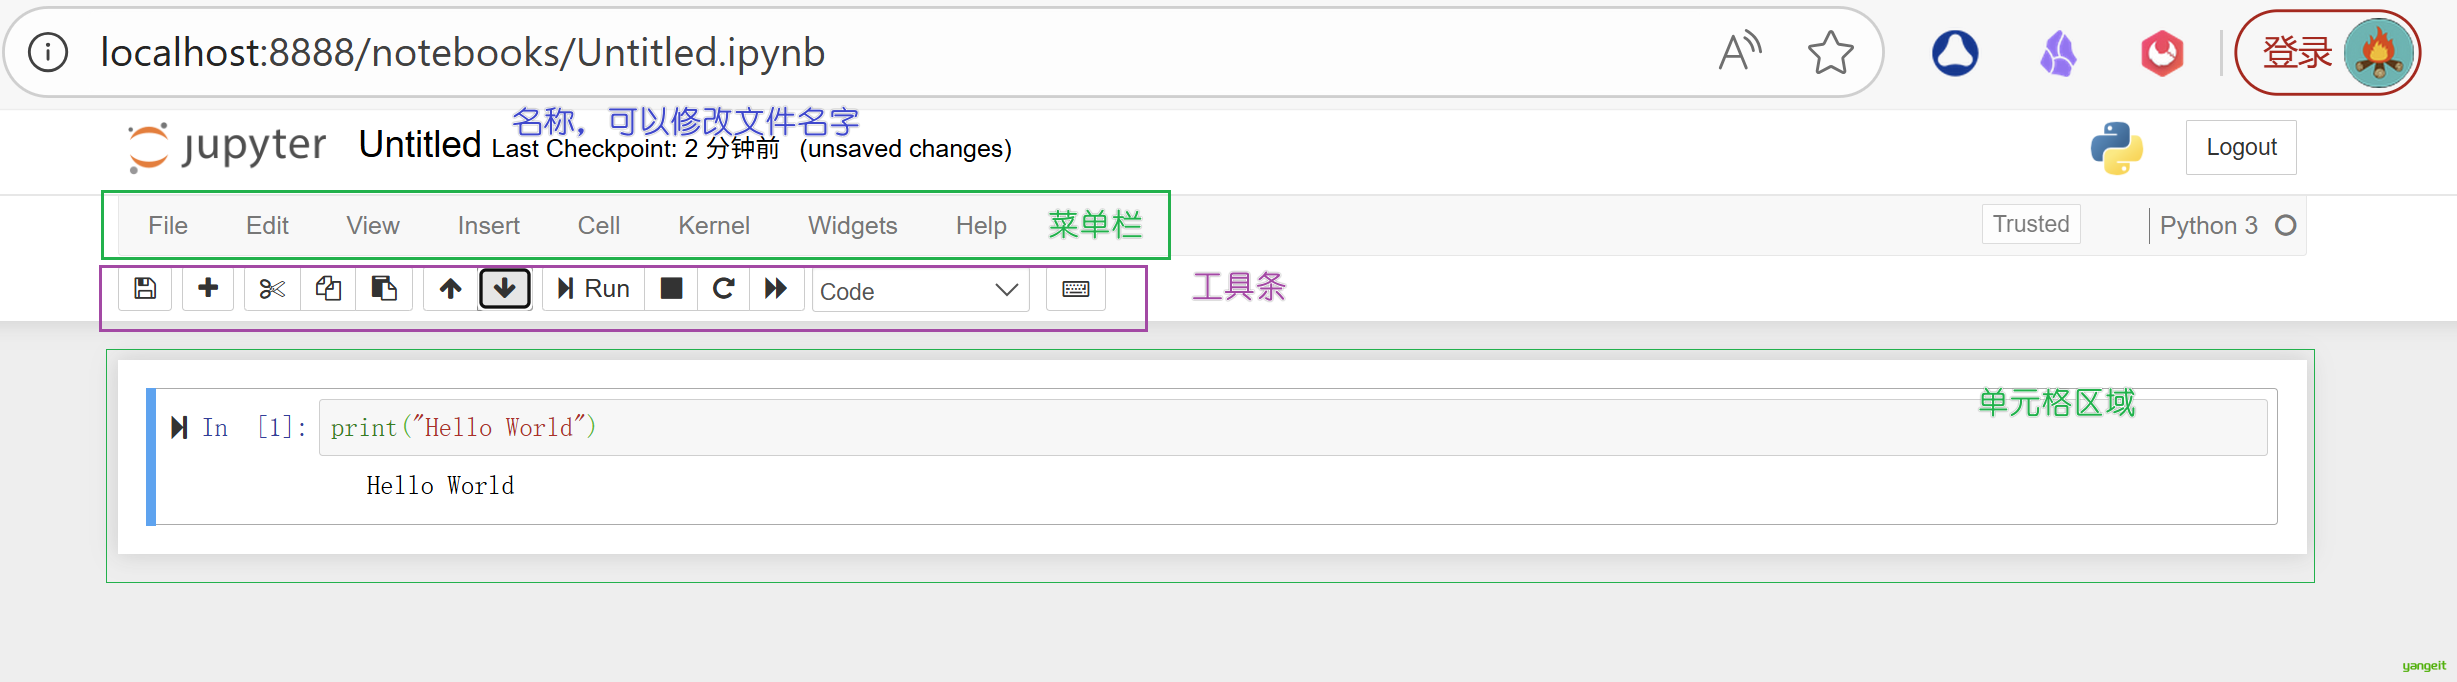
Task: Cut the selected cell with the scissors icon
Action: (x=272, y=289)
